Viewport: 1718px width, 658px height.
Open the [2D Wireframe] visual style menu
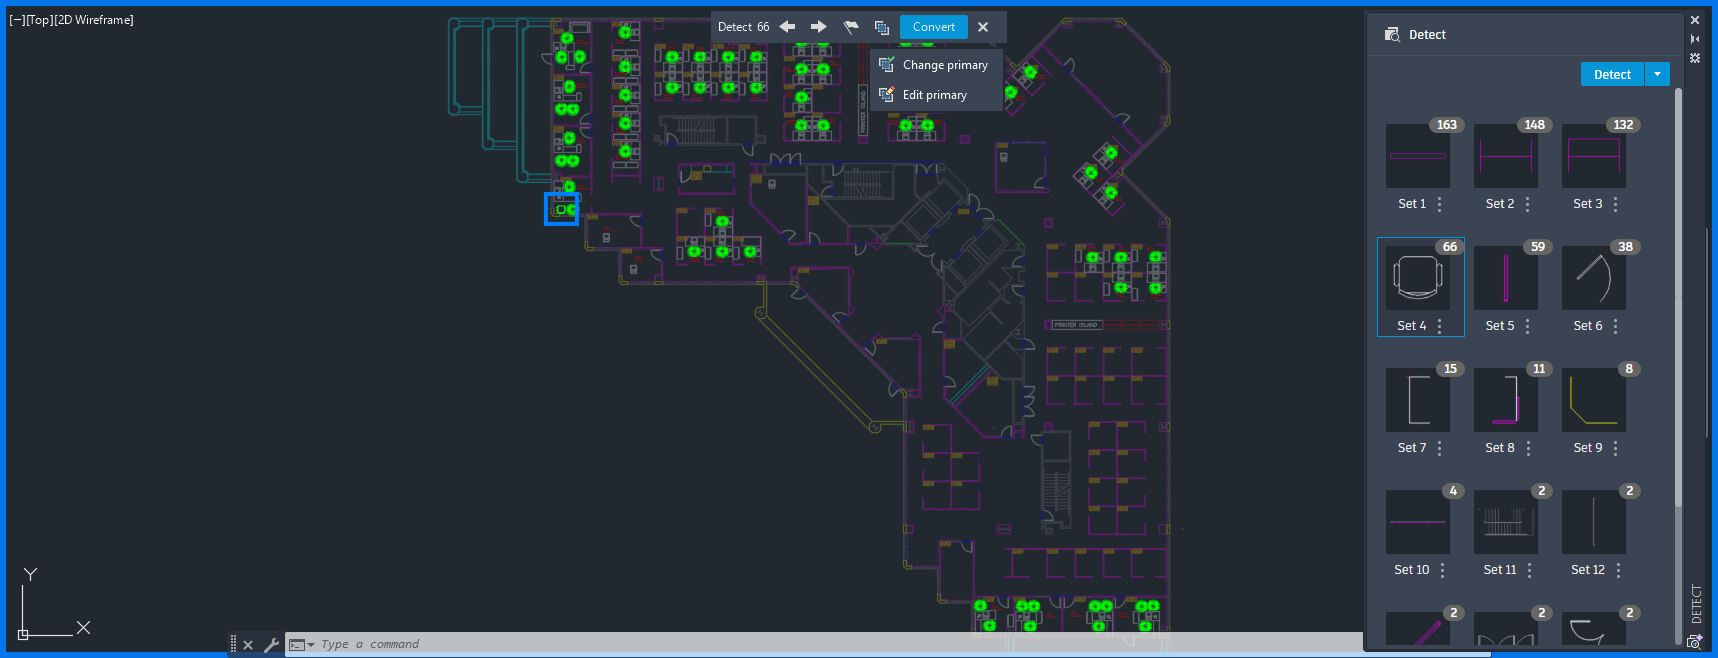coord(93,20)
